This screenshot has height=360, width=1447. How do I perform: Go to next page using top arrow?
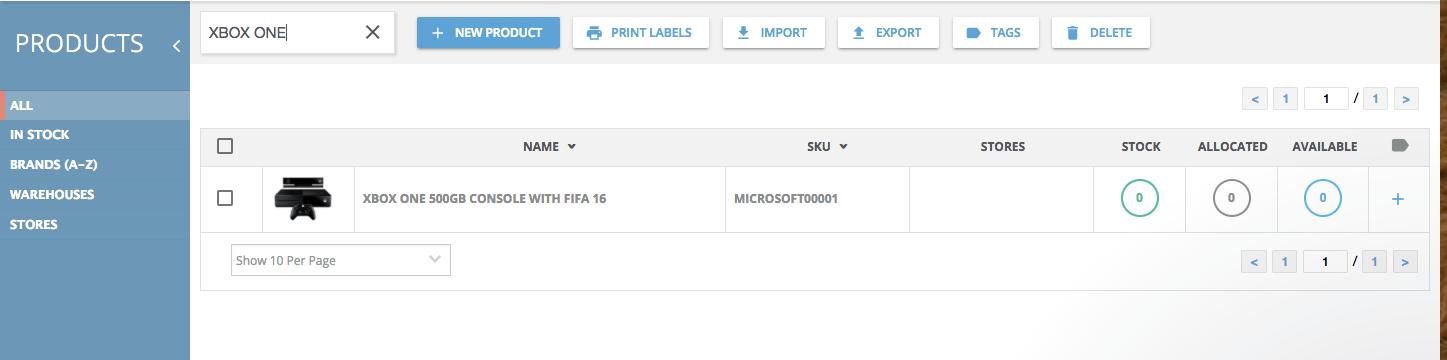point(1406,98)
